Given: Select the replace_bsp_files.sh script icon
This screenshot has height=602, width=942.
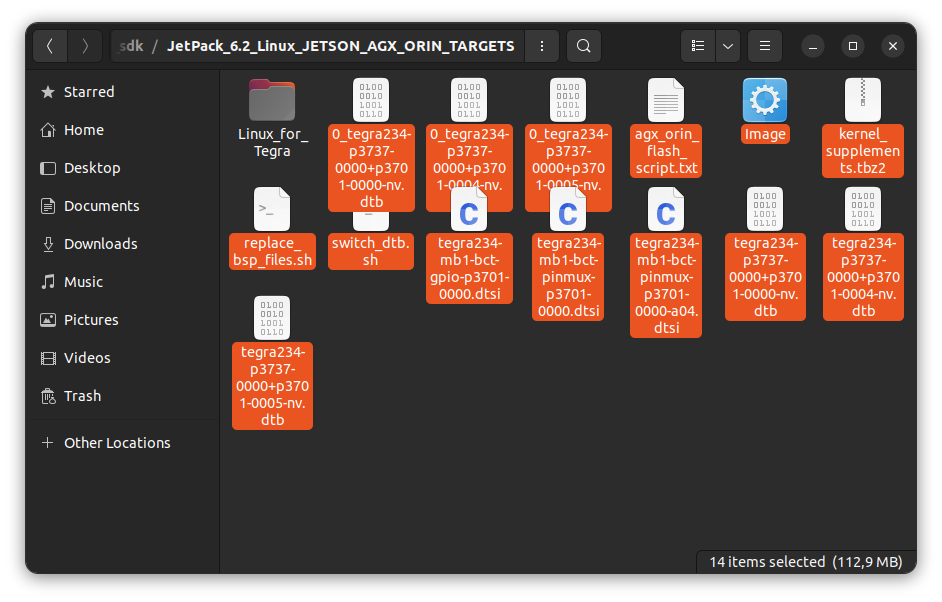Looking at the screenshot, I should pyautogui.click(x=272, y=209).
